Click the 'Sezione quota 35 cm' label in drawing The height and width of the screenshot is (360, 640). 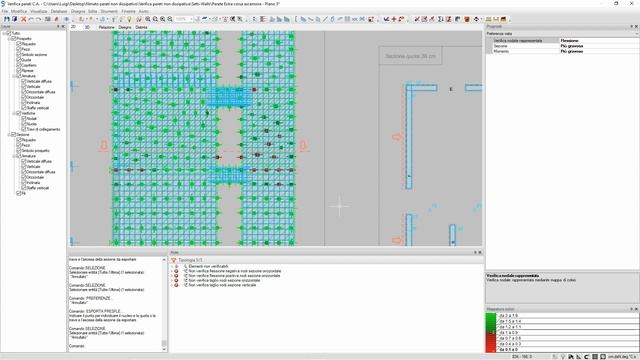point(411,56)
